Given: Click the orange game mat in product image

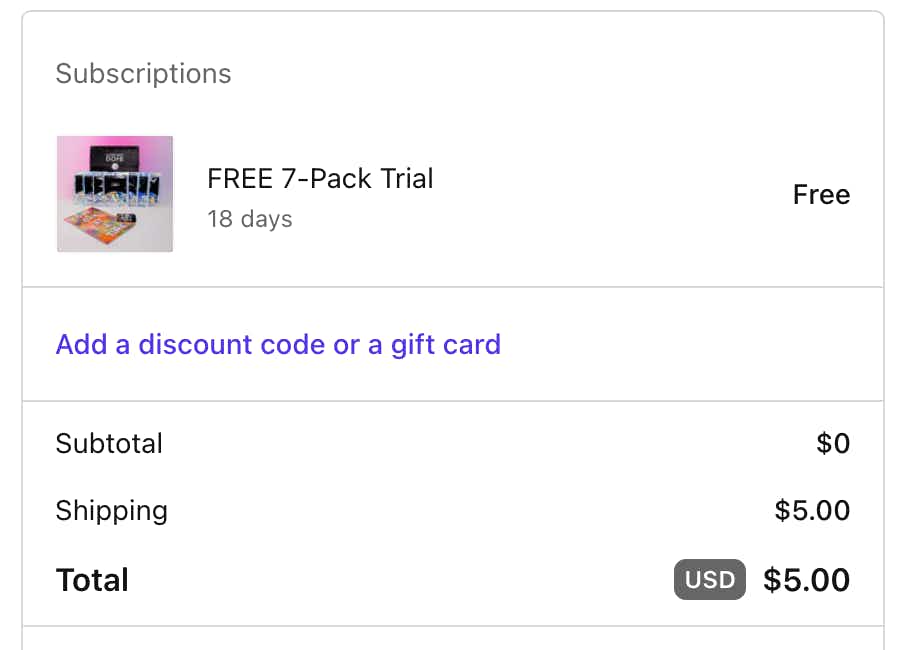Looking at the screenshot, I should point(100,225).
